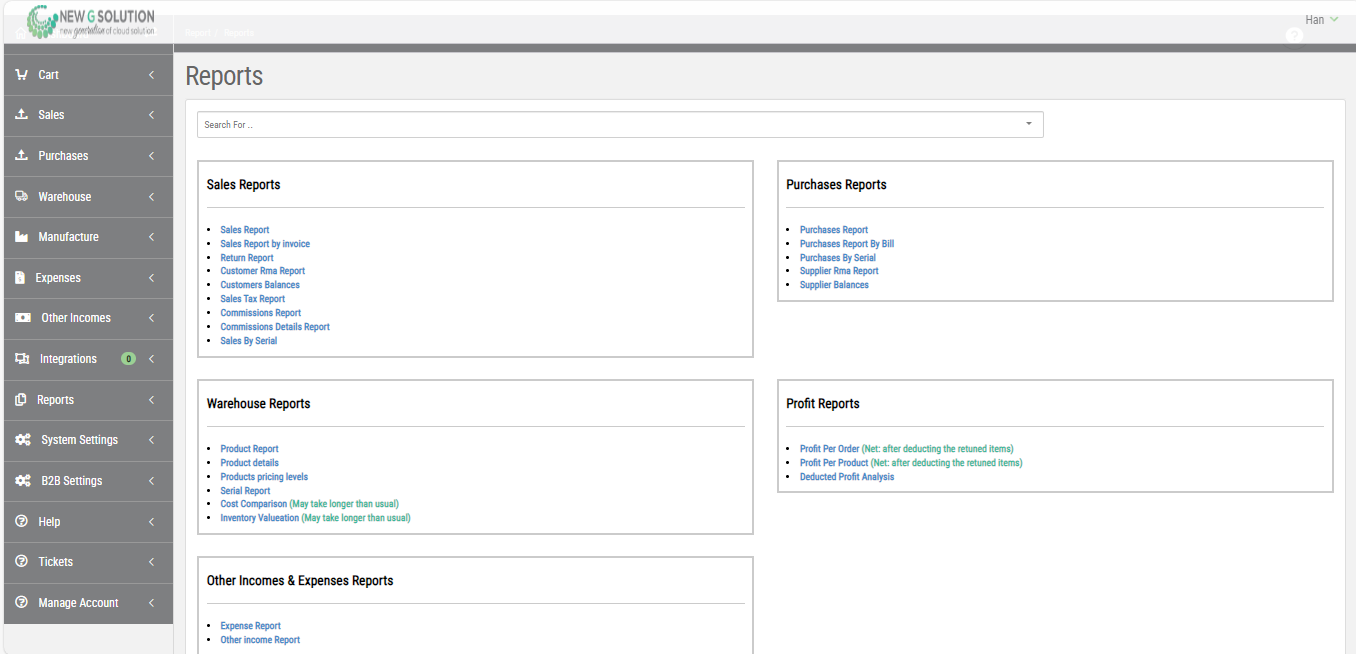Click the Search For input field
1356x654 pixels.
click(x=600, y=125)
